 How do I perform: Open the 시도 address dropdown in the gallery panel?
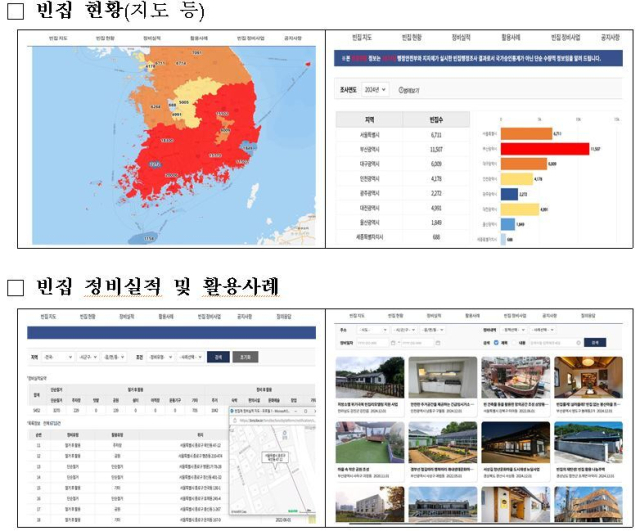pyautogui.click(x=372, y=330)
